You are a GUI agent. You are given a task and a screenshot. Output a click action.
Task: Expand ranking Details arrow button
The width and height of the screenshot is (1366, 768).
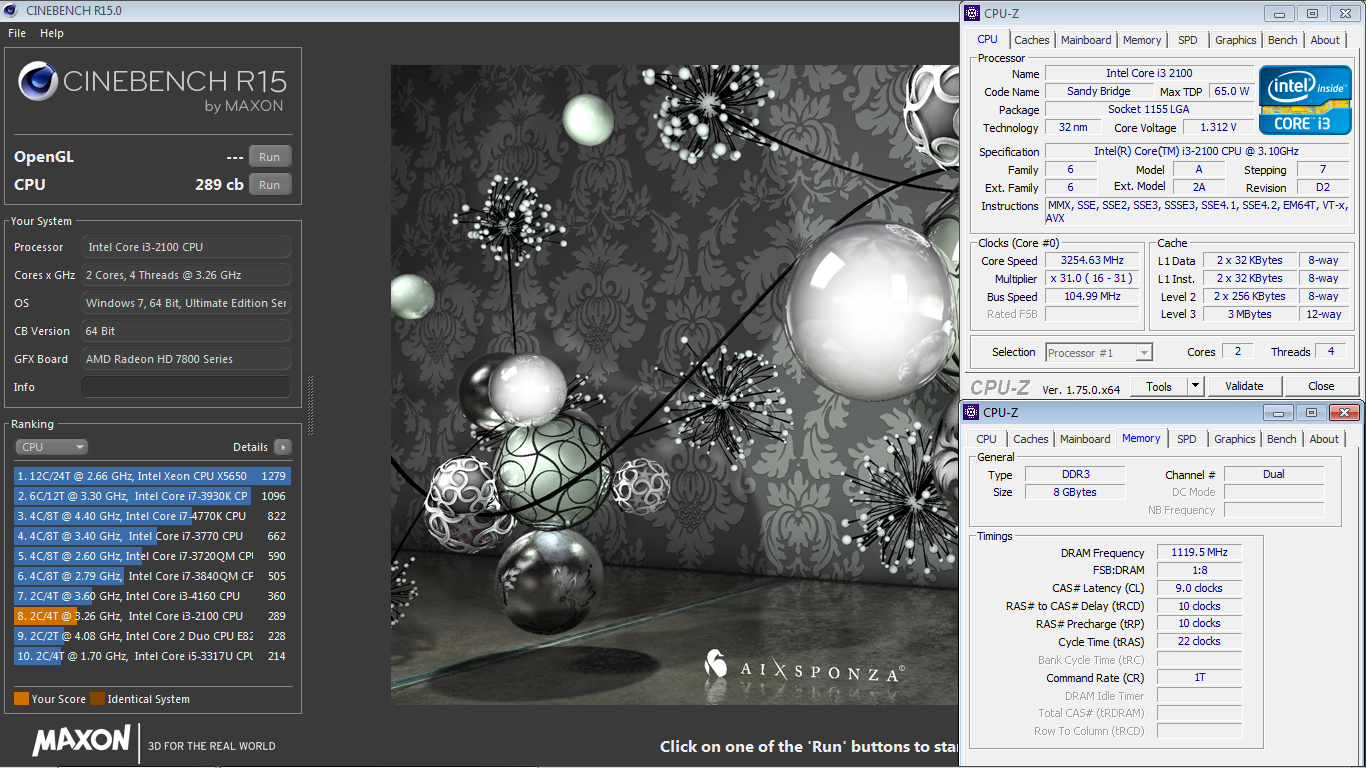[x=283, y=447]
